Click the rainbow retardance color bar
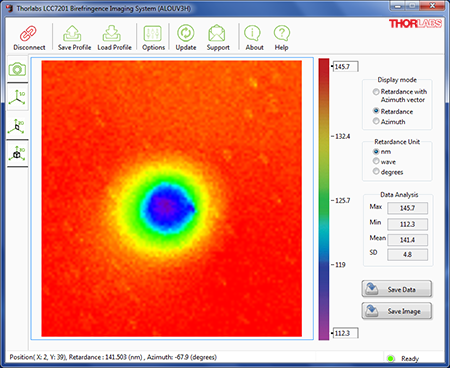The width and height of the screenshot is (450, 368). (x=324, y=199)
